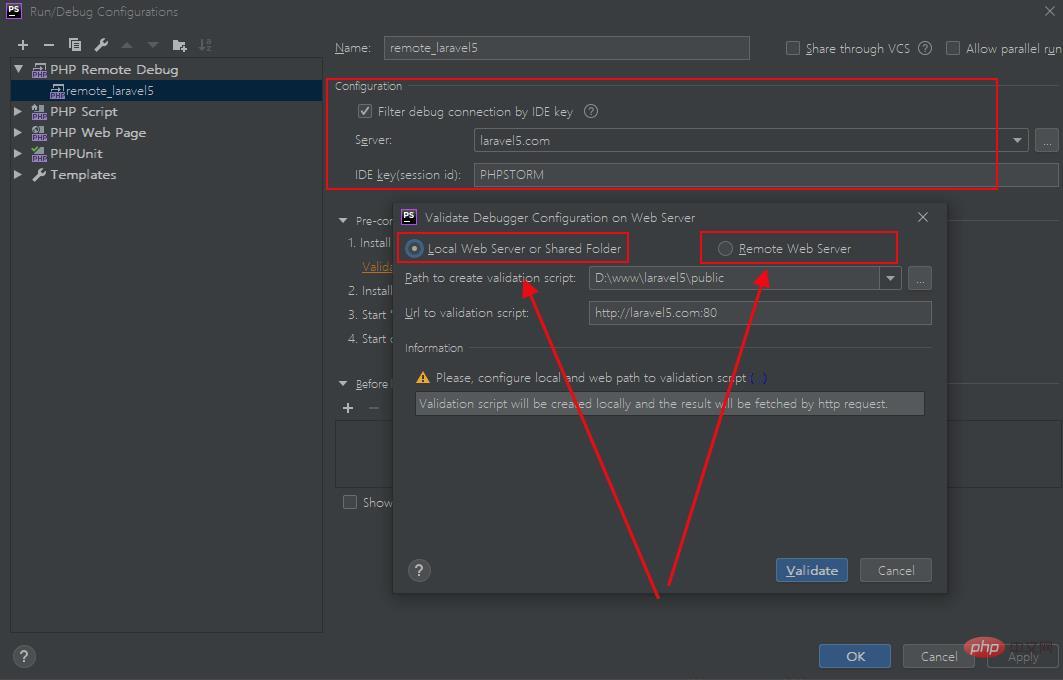Collapse PHP Remote Debug tree node
The height and width of the screenshot is (680, 1063).
pyautogui.click(x=19, y=69)
